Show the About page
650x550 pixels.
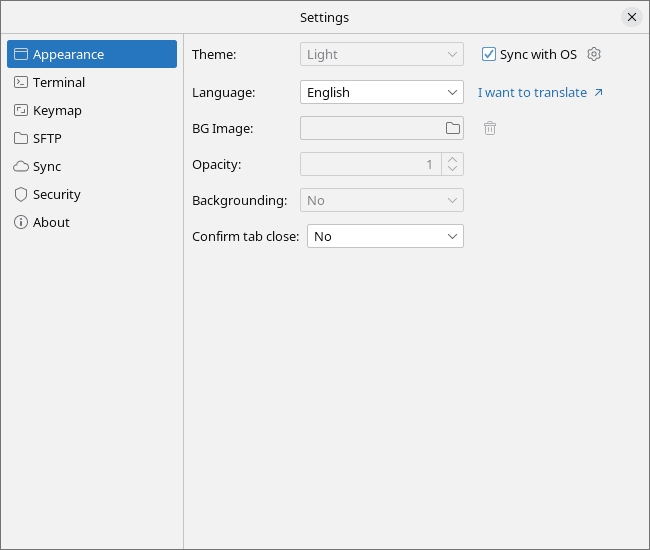[x=92, y=222]
